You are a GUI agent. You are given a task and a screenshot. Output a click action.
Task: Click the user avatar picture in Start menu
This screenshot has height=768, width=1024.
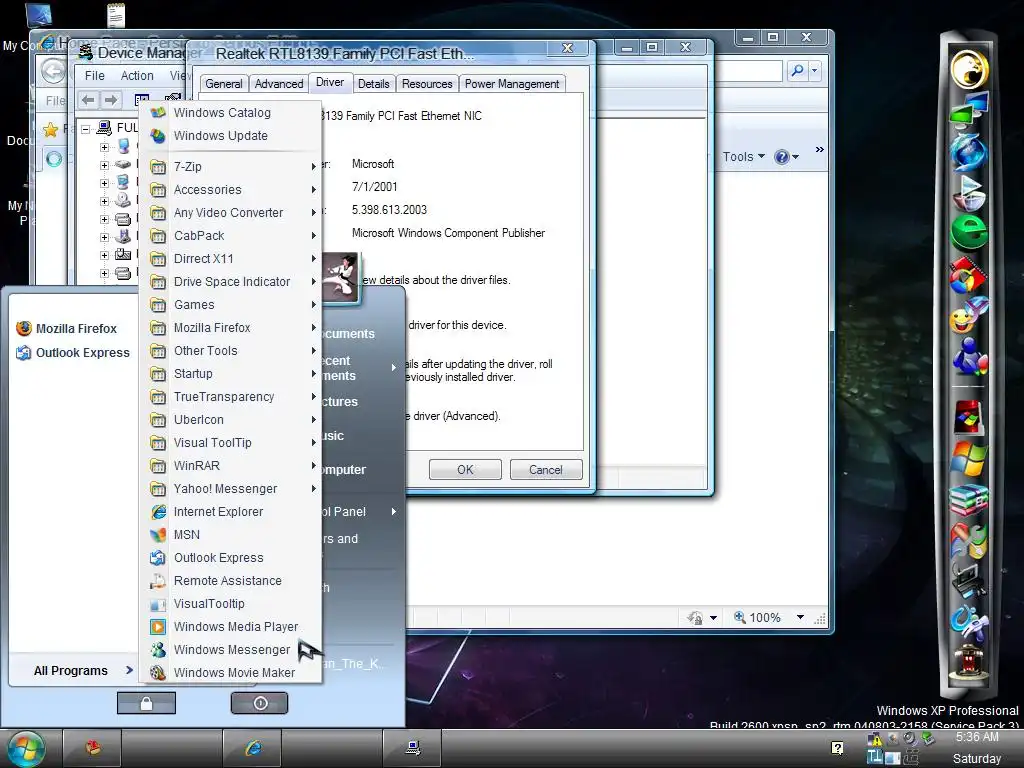click(x=340, y=277)
